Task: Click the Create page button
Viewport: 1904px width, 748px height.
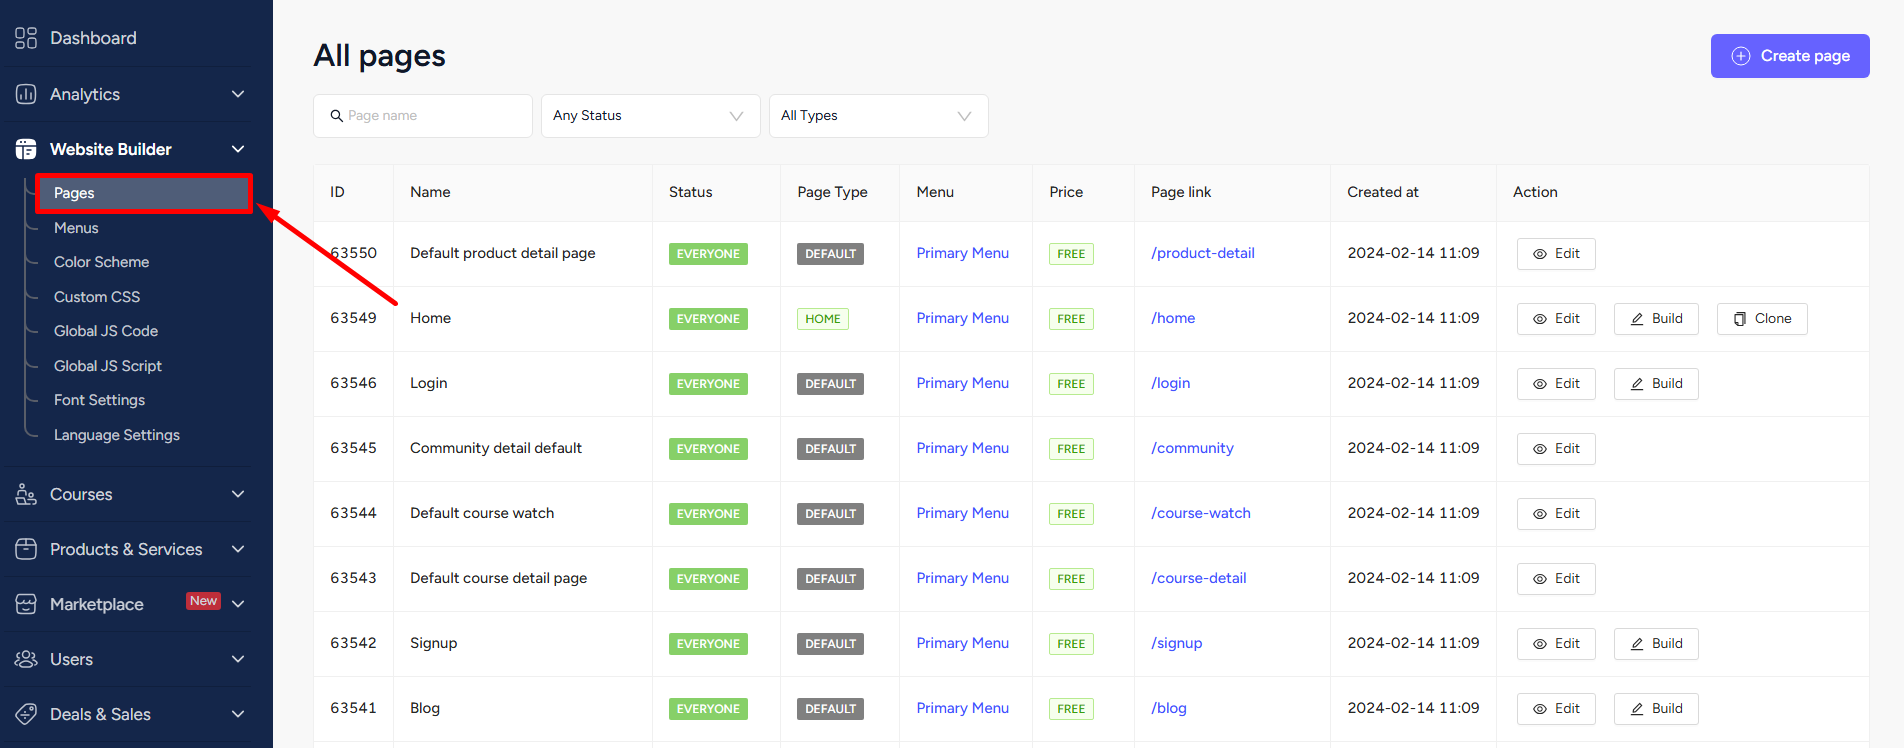Action: point(1790,56)
